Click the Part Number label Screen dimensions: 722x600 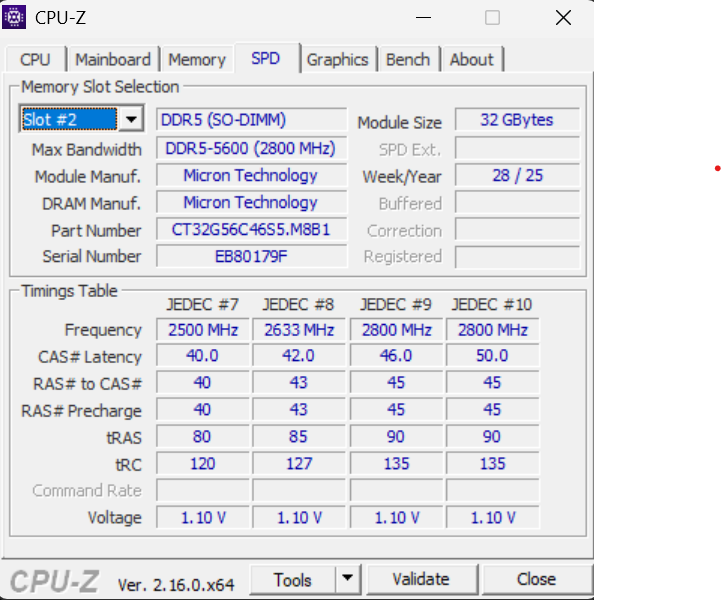[96, 230]
